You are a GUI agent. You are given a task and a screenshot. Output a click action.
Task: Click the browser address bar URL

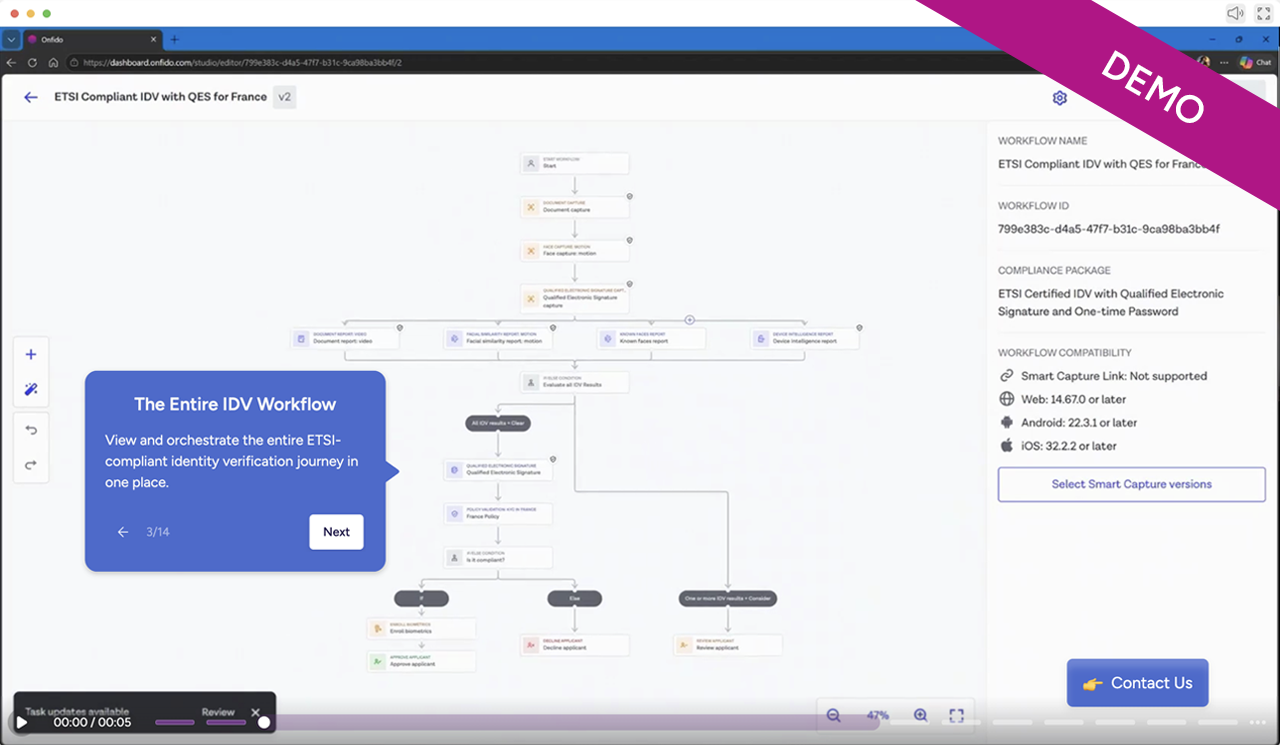243,62
